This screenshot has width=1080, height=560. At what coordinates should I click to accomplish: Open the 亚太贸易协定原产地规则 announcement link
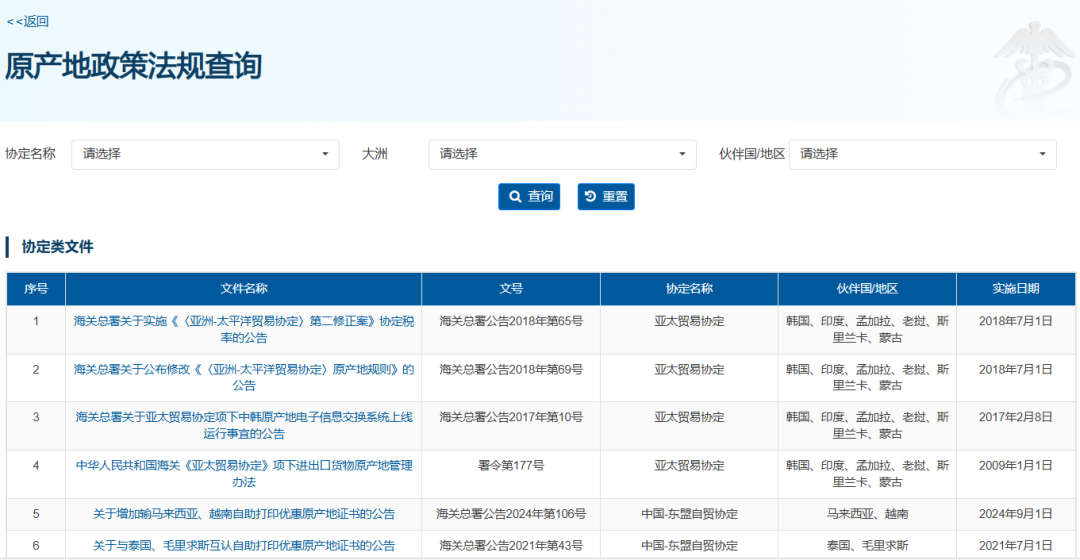click(x=244, y=377)
